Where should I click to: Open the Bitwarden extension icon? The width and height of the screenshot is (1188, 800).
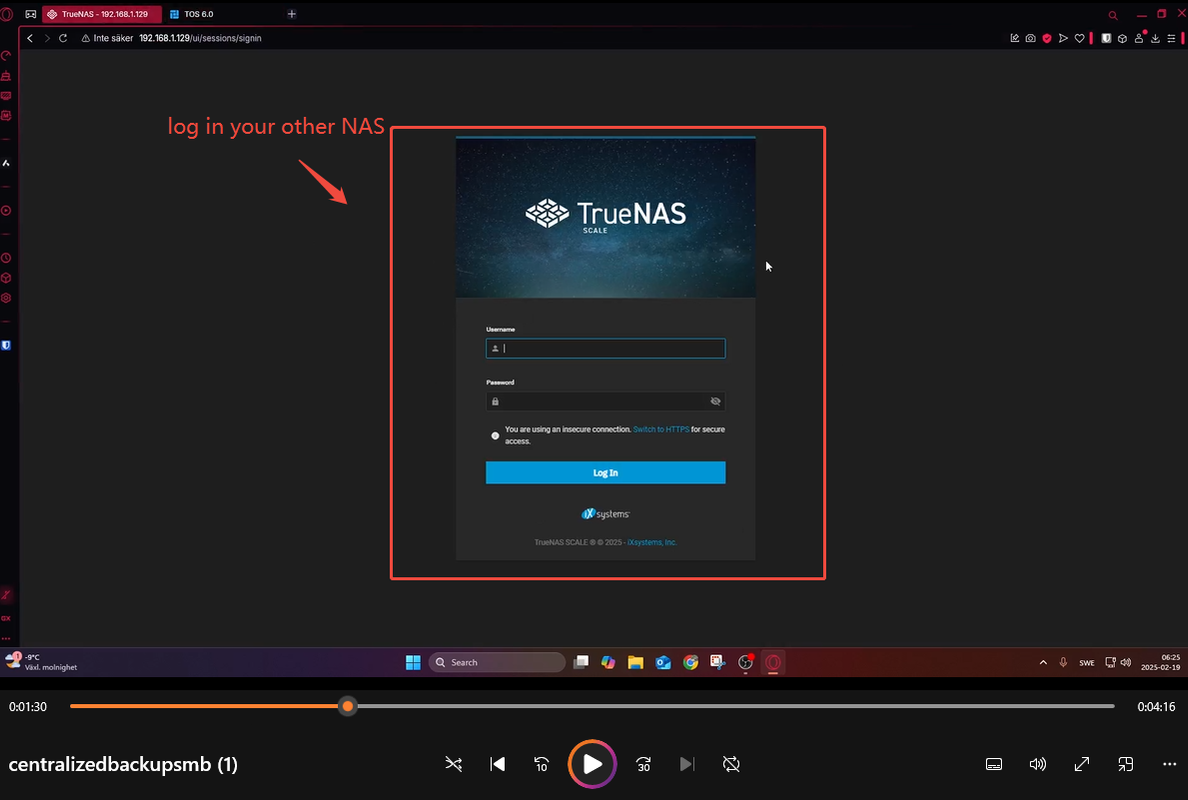(x=1106, y=38)
